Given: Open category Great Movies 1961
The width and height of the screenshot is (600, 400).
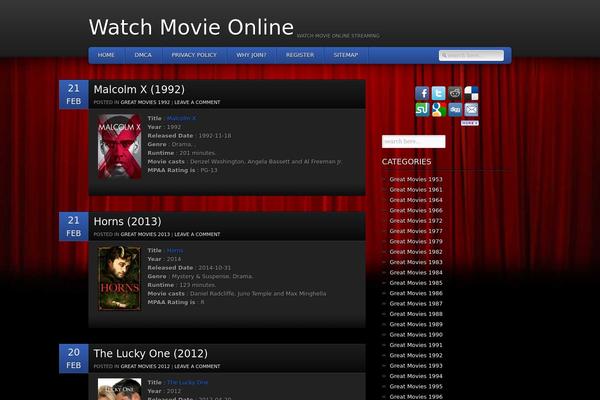Looking at the screenshot, I should click(x=416, y=189).
